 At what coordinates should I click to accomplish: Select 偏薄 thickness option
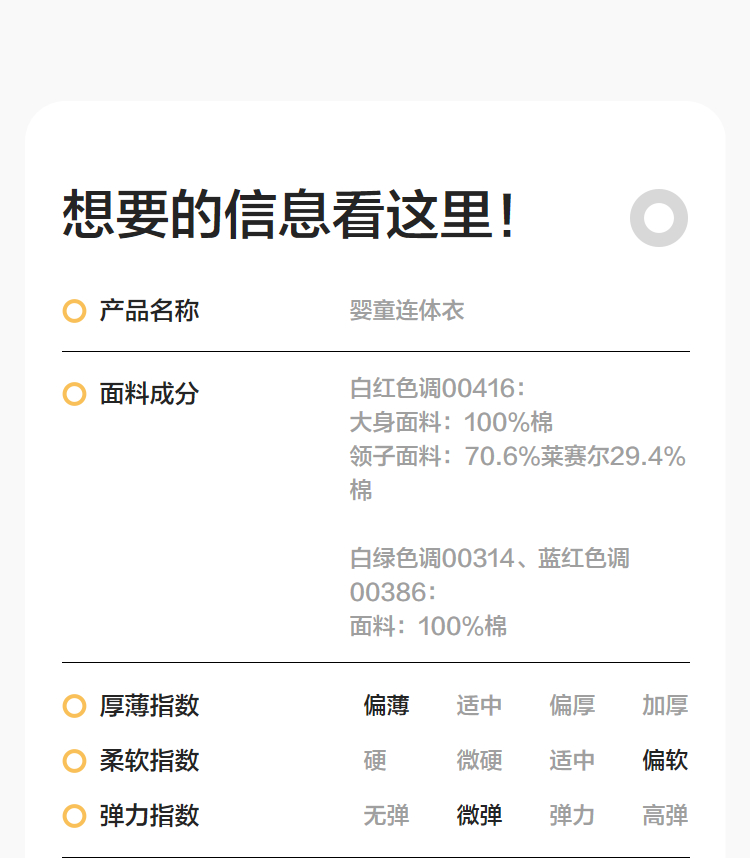pos(386,706)
